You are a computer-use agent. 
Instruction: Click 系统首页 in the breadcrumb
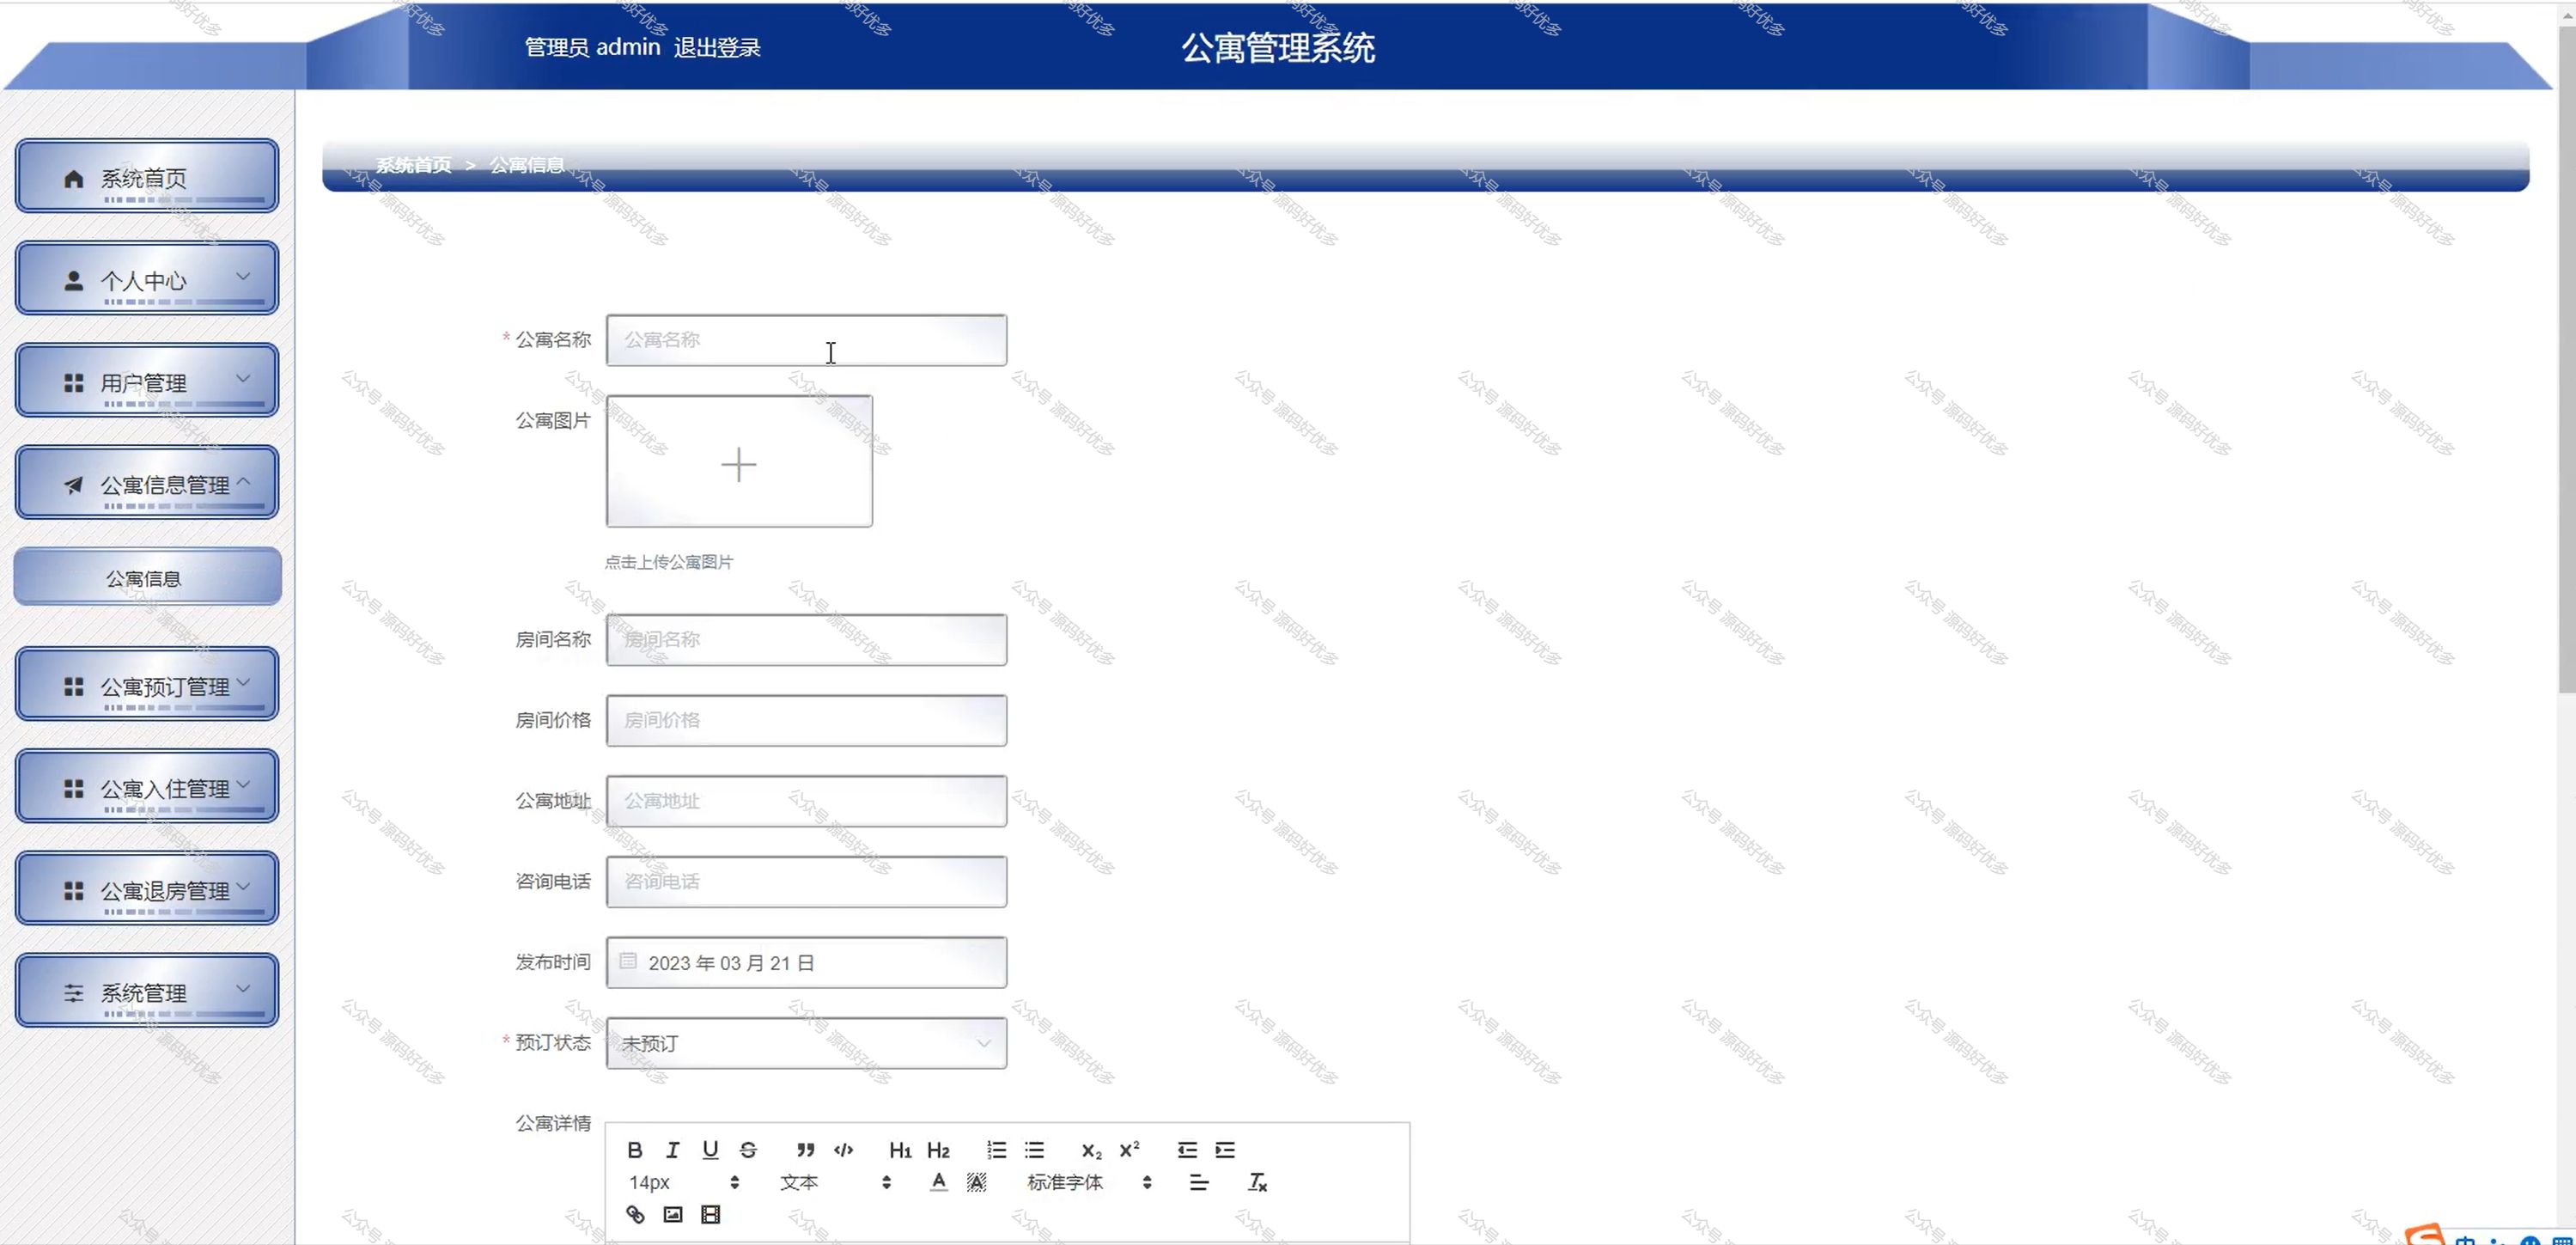tap(413, 165)
